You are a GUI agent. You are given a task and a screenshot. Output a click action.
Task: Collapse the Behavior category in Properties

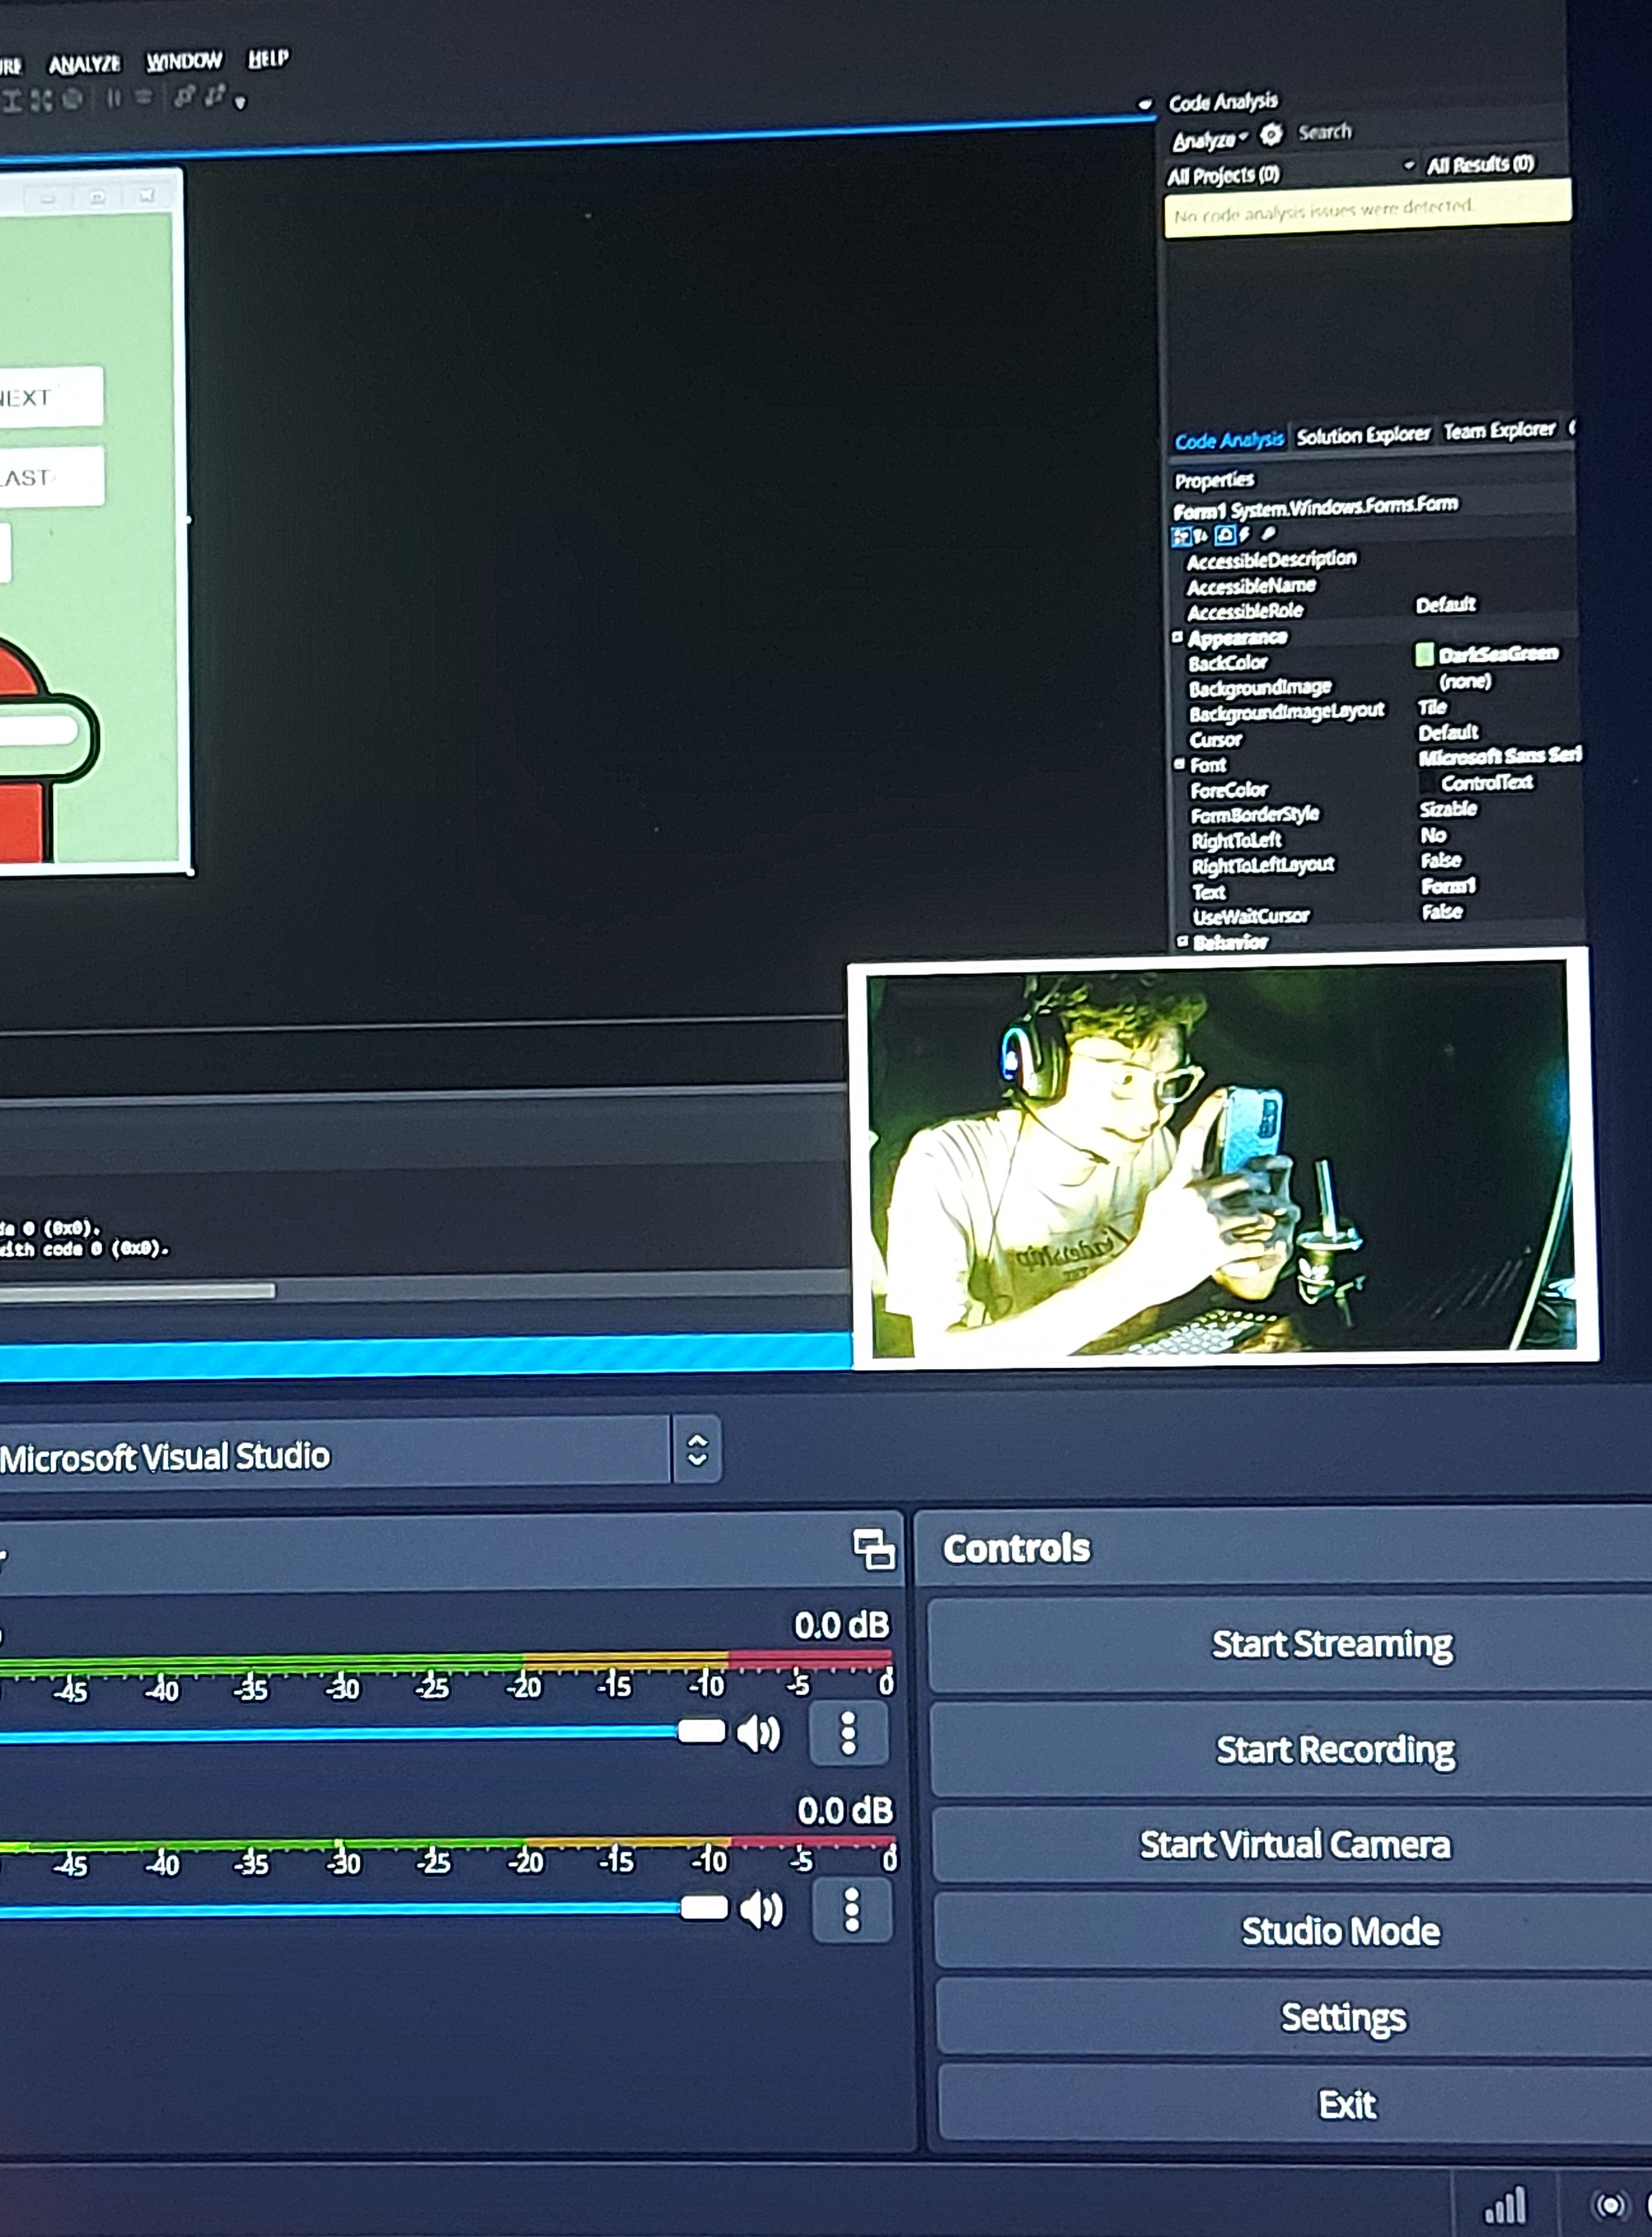[1182, 941]
